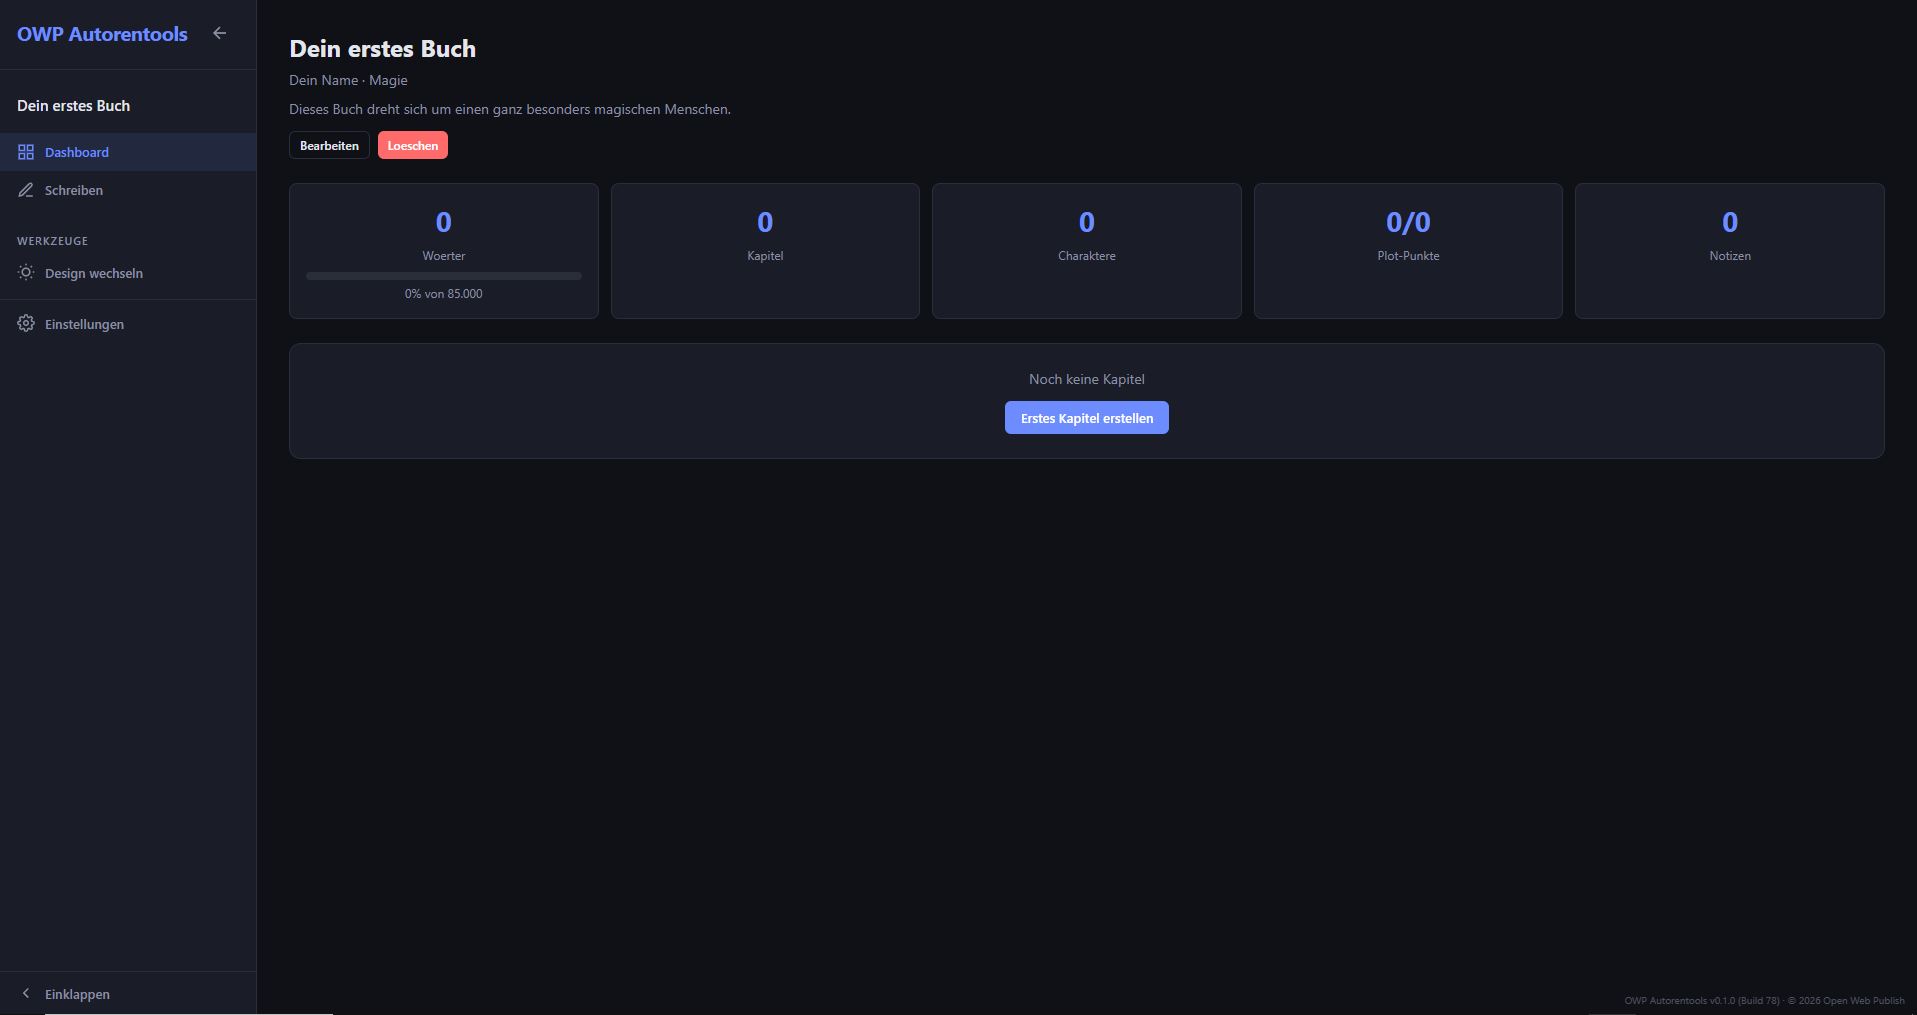This screenshot has width=1917, height=1015.
Task: Select Dein erstes Buch in the sidebar
Action: pos(73,106)
